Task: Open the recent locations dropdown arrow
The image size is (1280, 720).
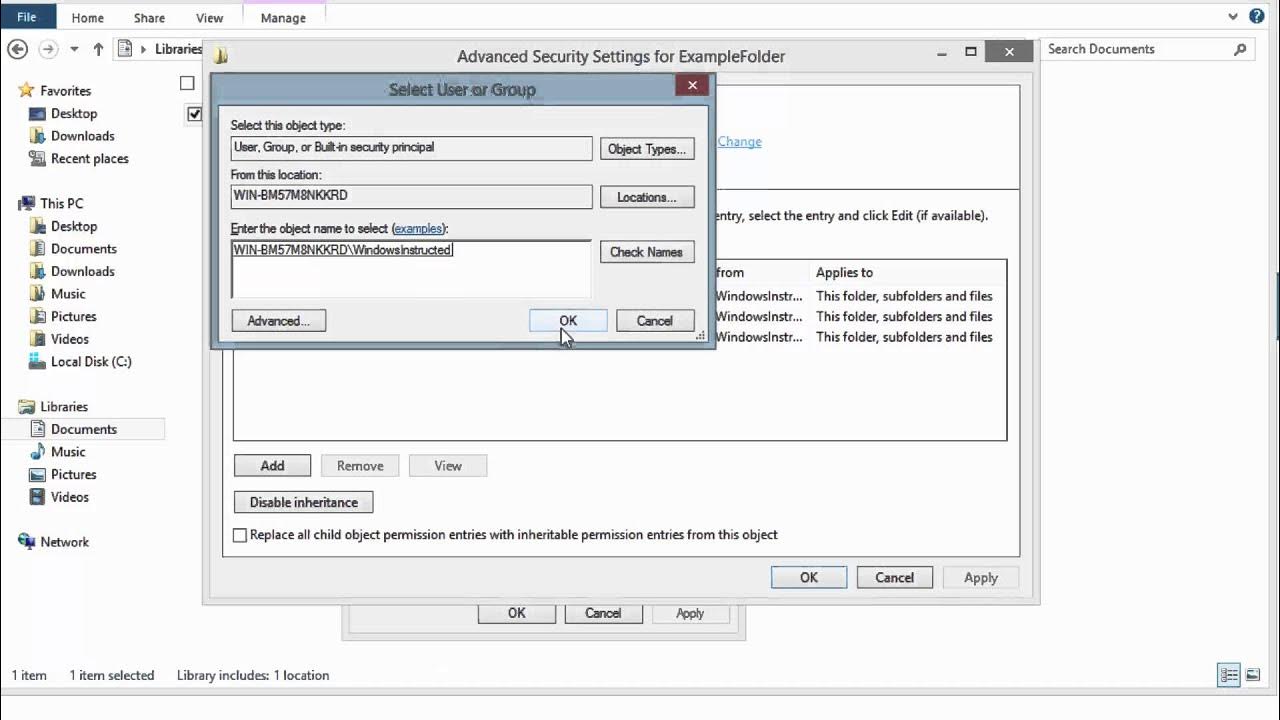Action: tap(74, 49)
